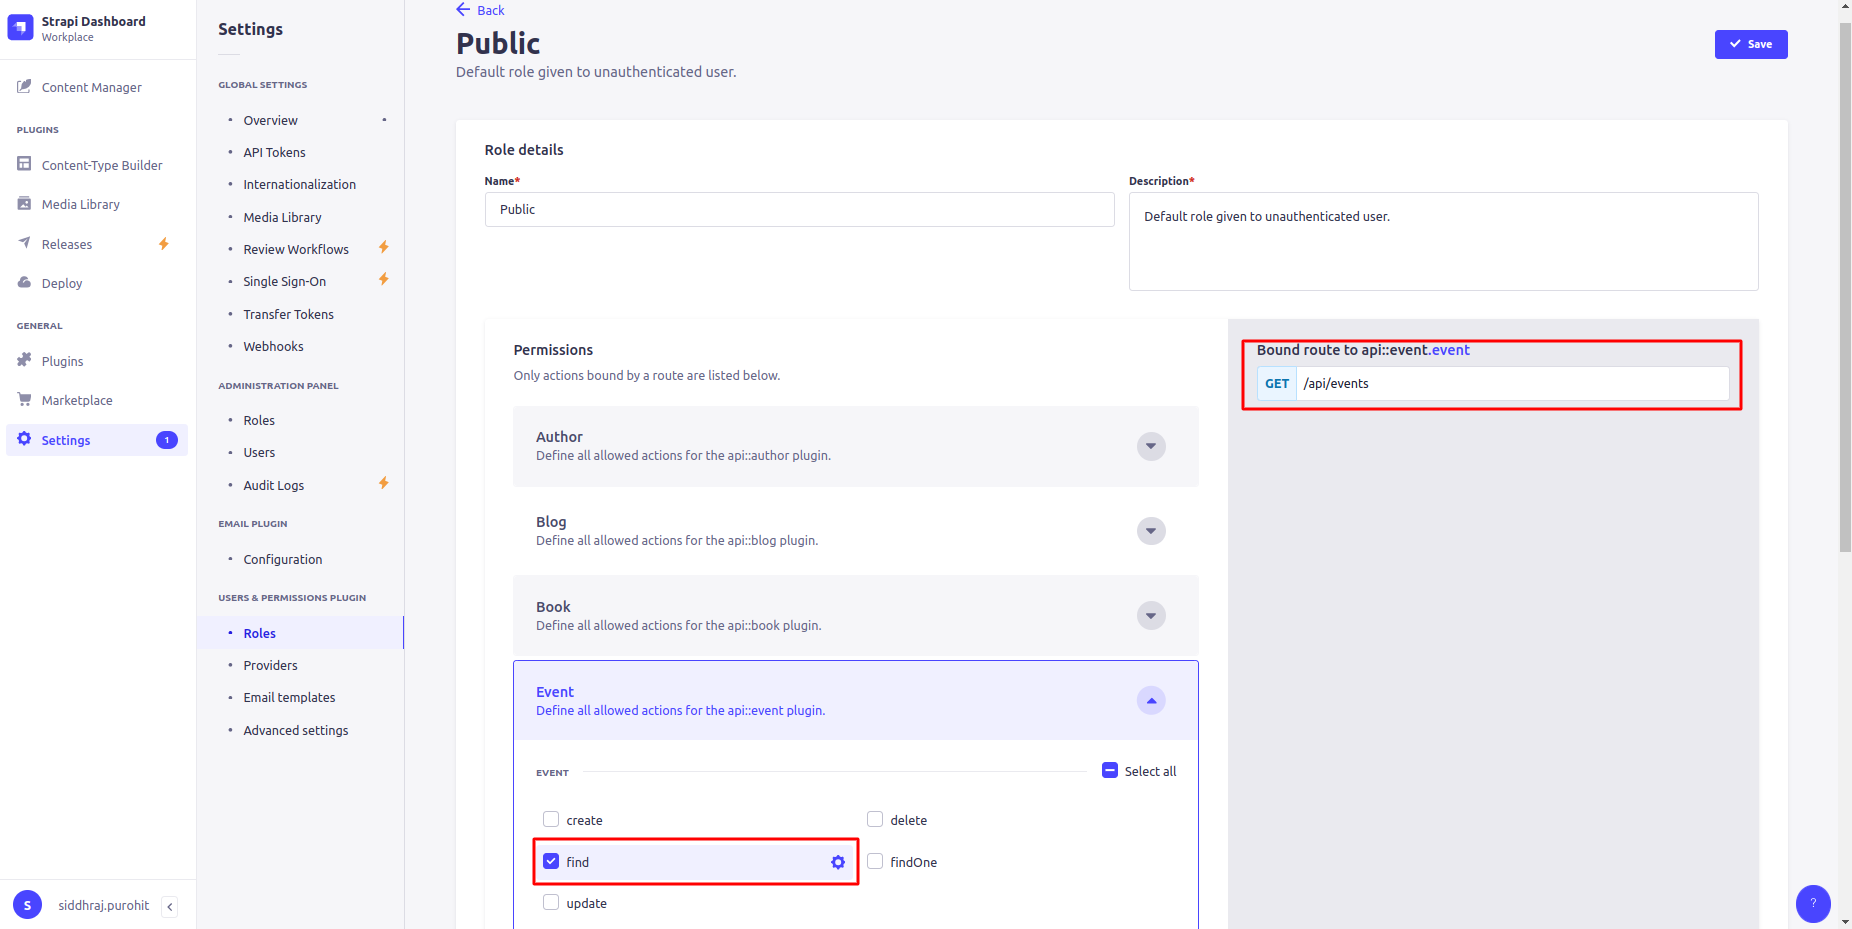Open the Content Manager from the sidebar
This screenshot has height=929, width=1852.
click(91, 87)
